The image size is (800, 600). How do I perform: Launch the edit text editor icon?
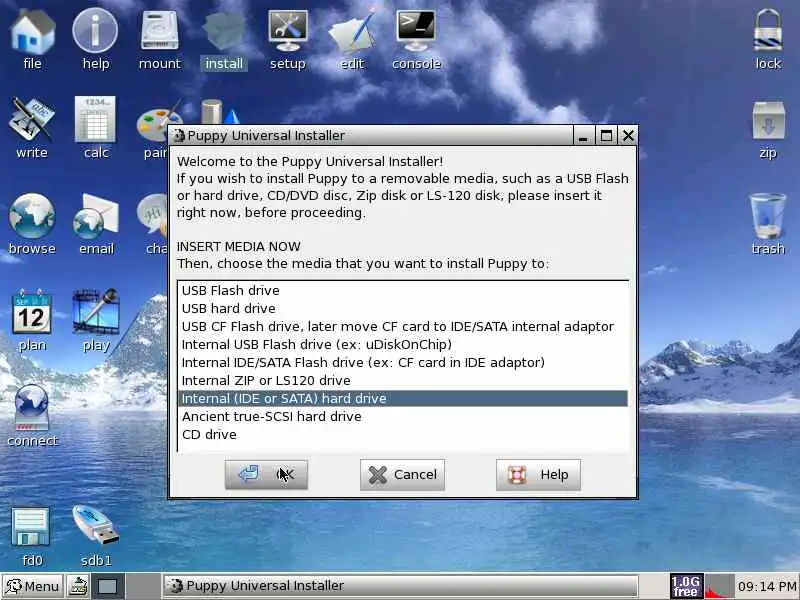352,40
